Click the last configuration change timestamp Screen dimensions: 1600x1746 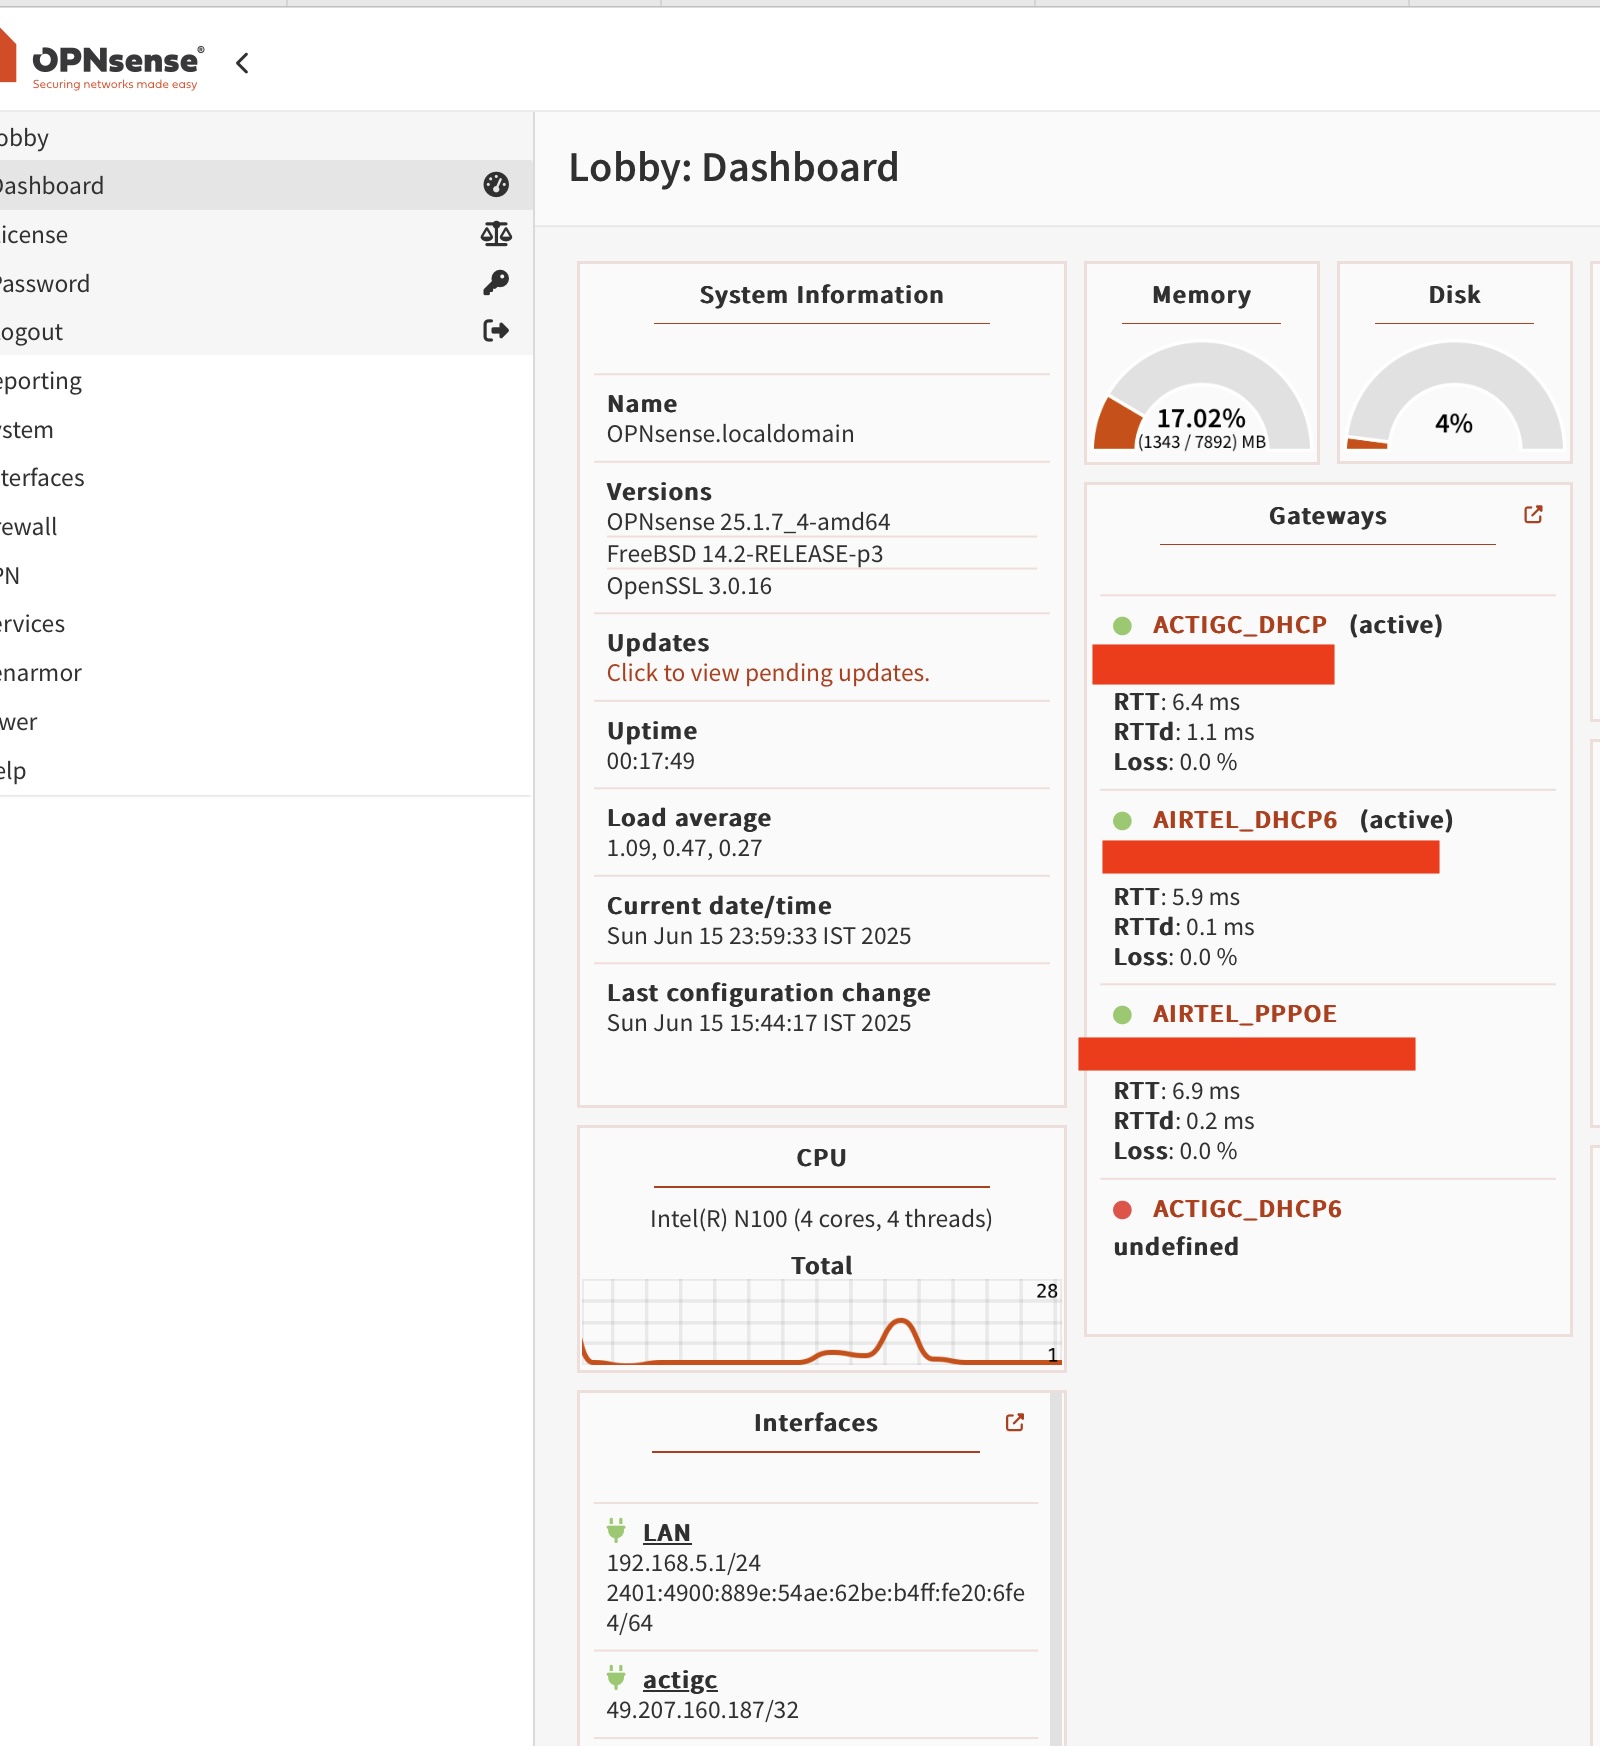click(759, 1023)
